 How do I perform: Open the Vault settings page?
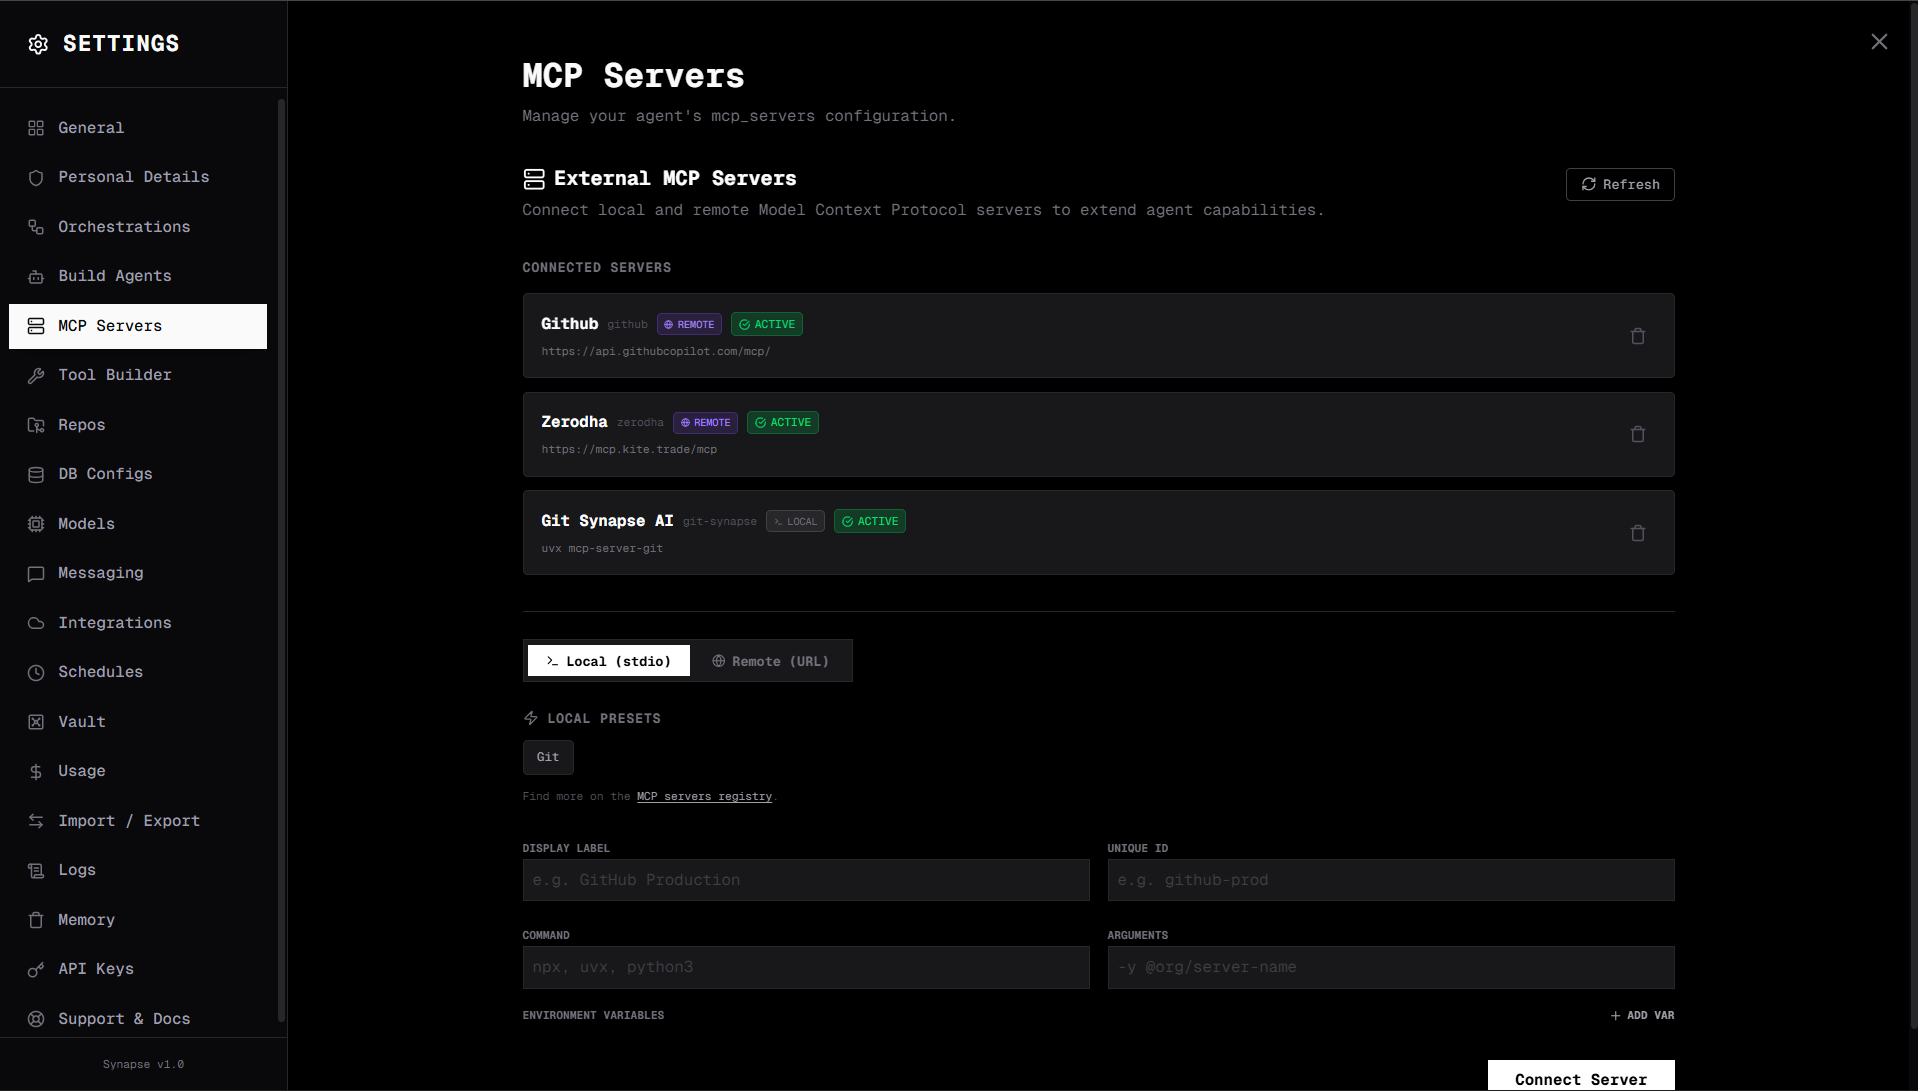click(x=138, y=722)
